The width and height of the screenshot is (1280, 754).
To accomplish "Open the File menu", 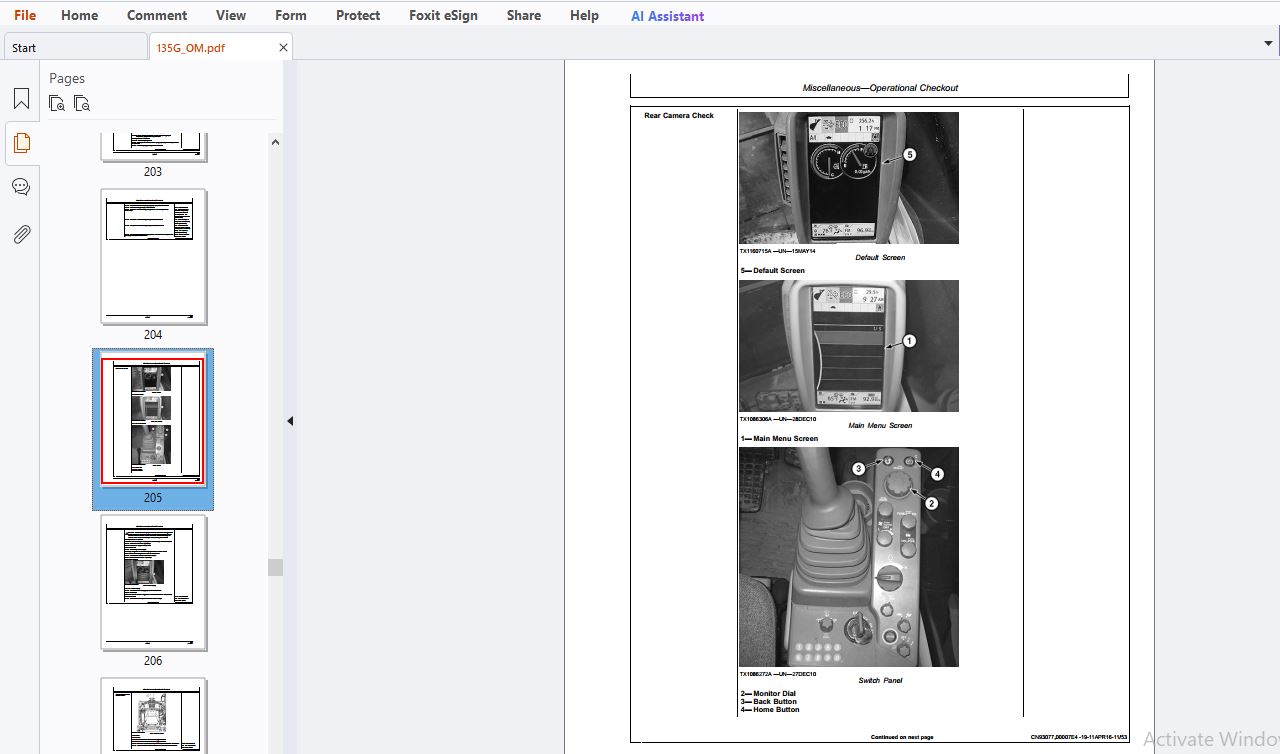I will tap(25, 15).
